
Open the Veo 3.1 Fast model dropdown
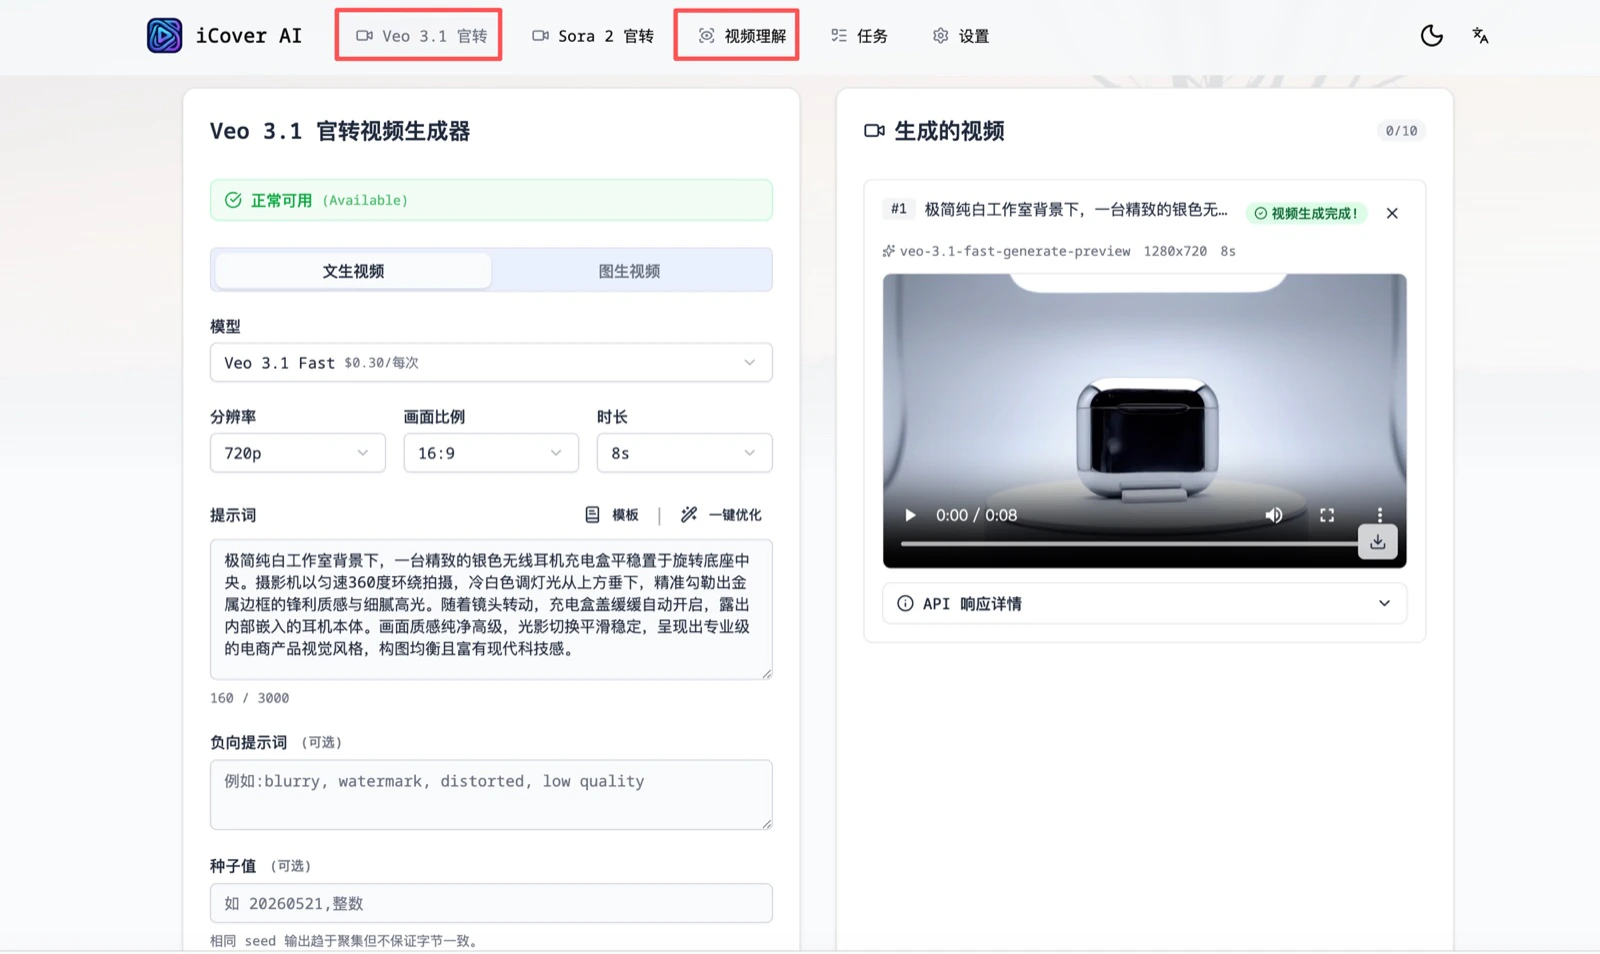(x=491, y=362)
